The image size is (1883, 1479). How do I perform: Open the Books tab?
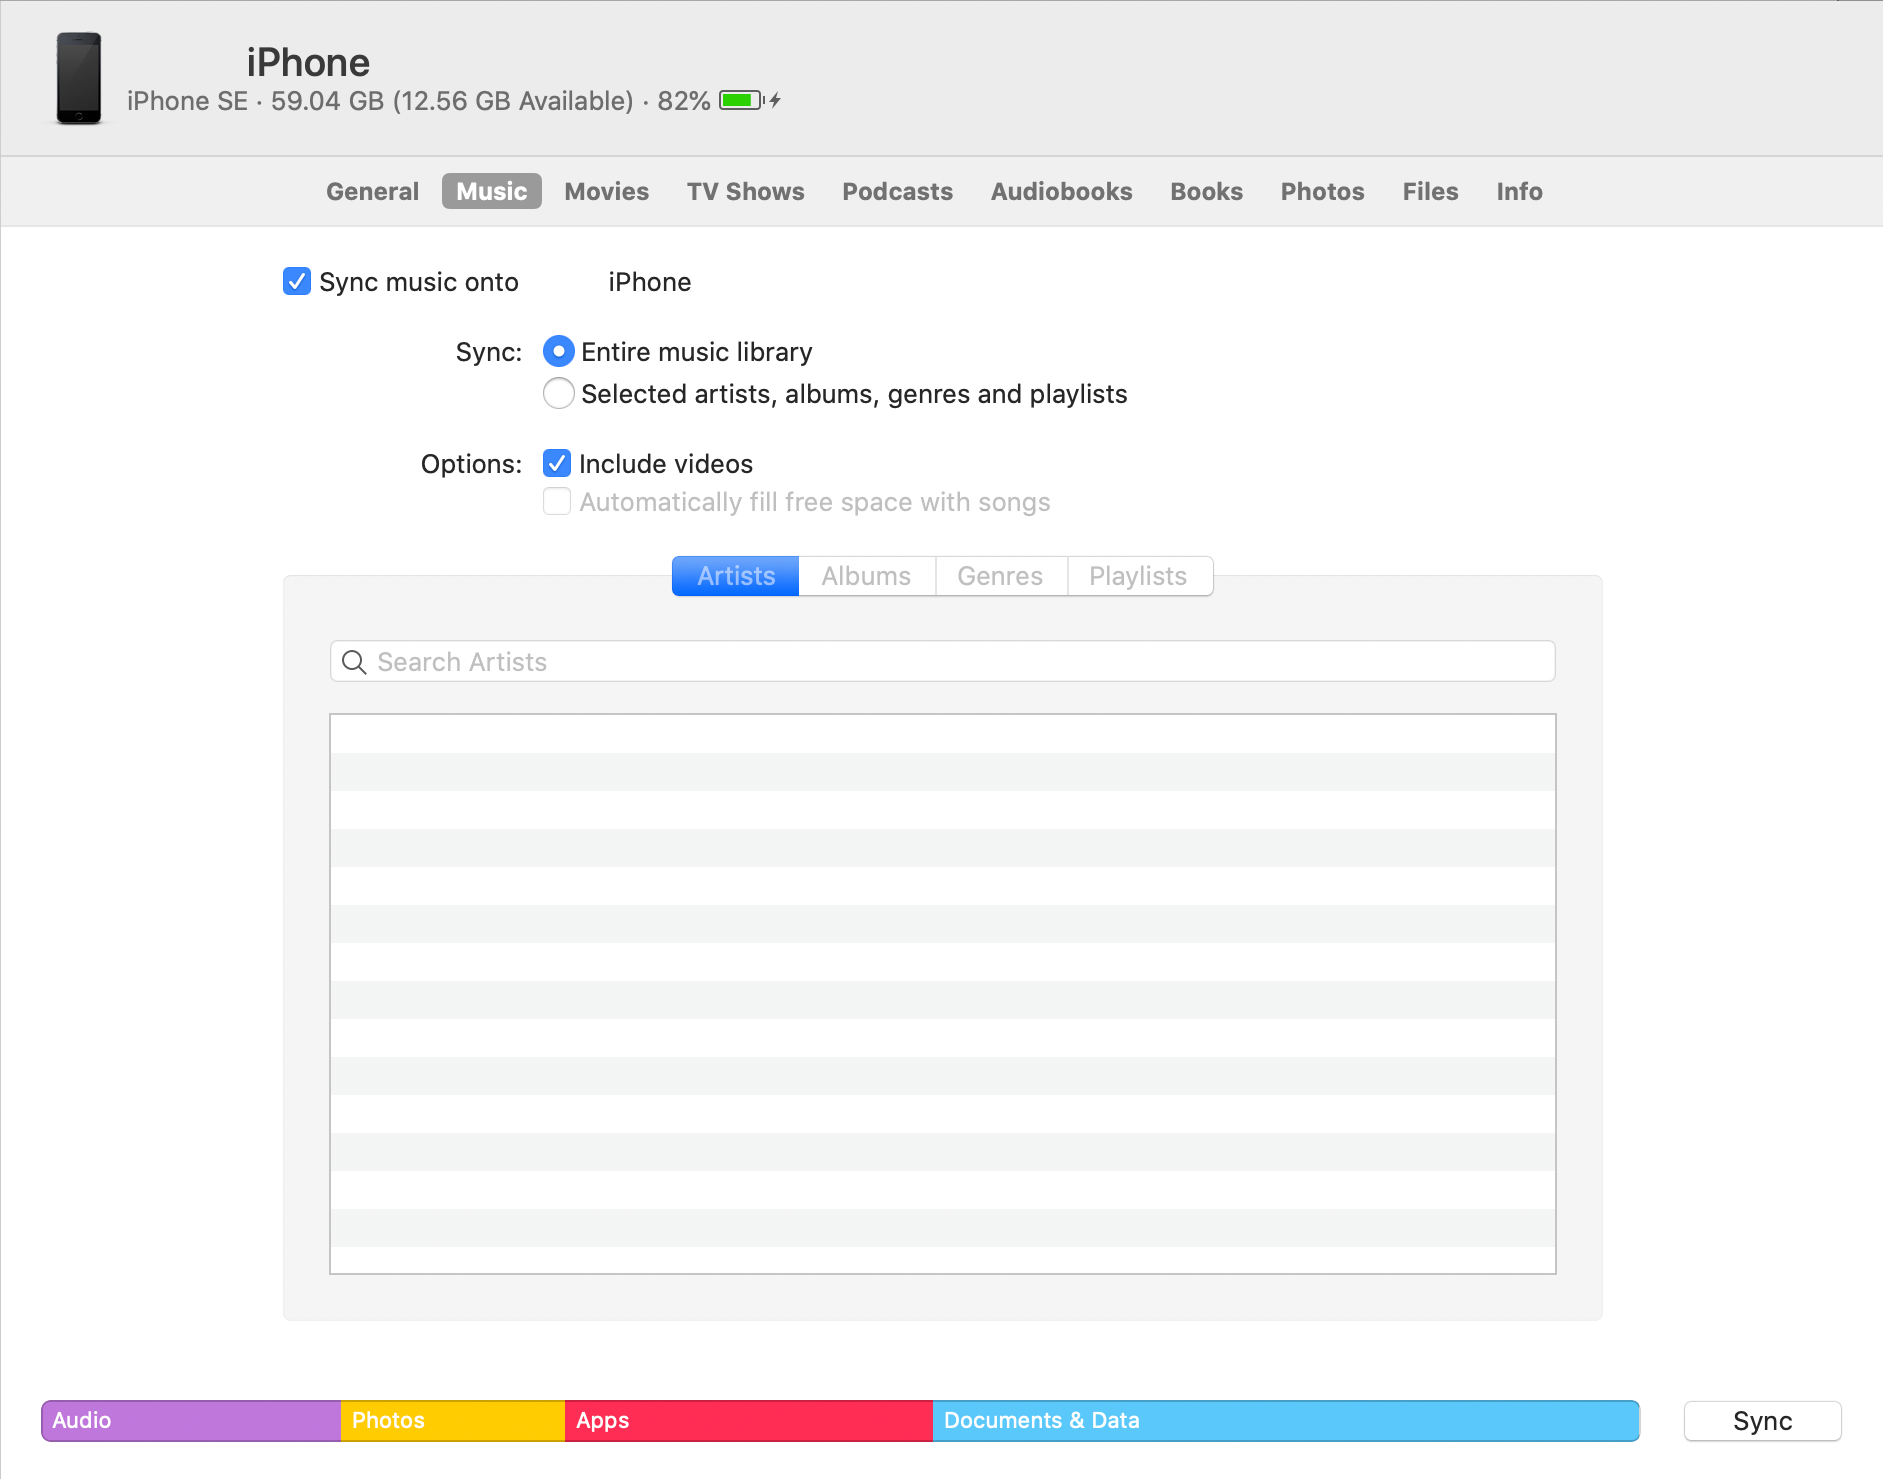[x=1207, y=191]
